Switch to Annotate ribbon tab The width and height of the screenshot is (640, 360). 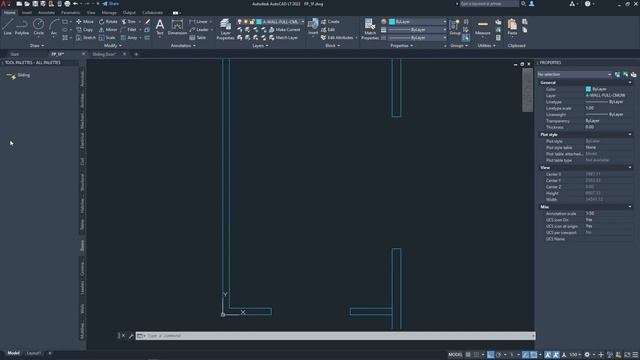click(x=46, y=13)
